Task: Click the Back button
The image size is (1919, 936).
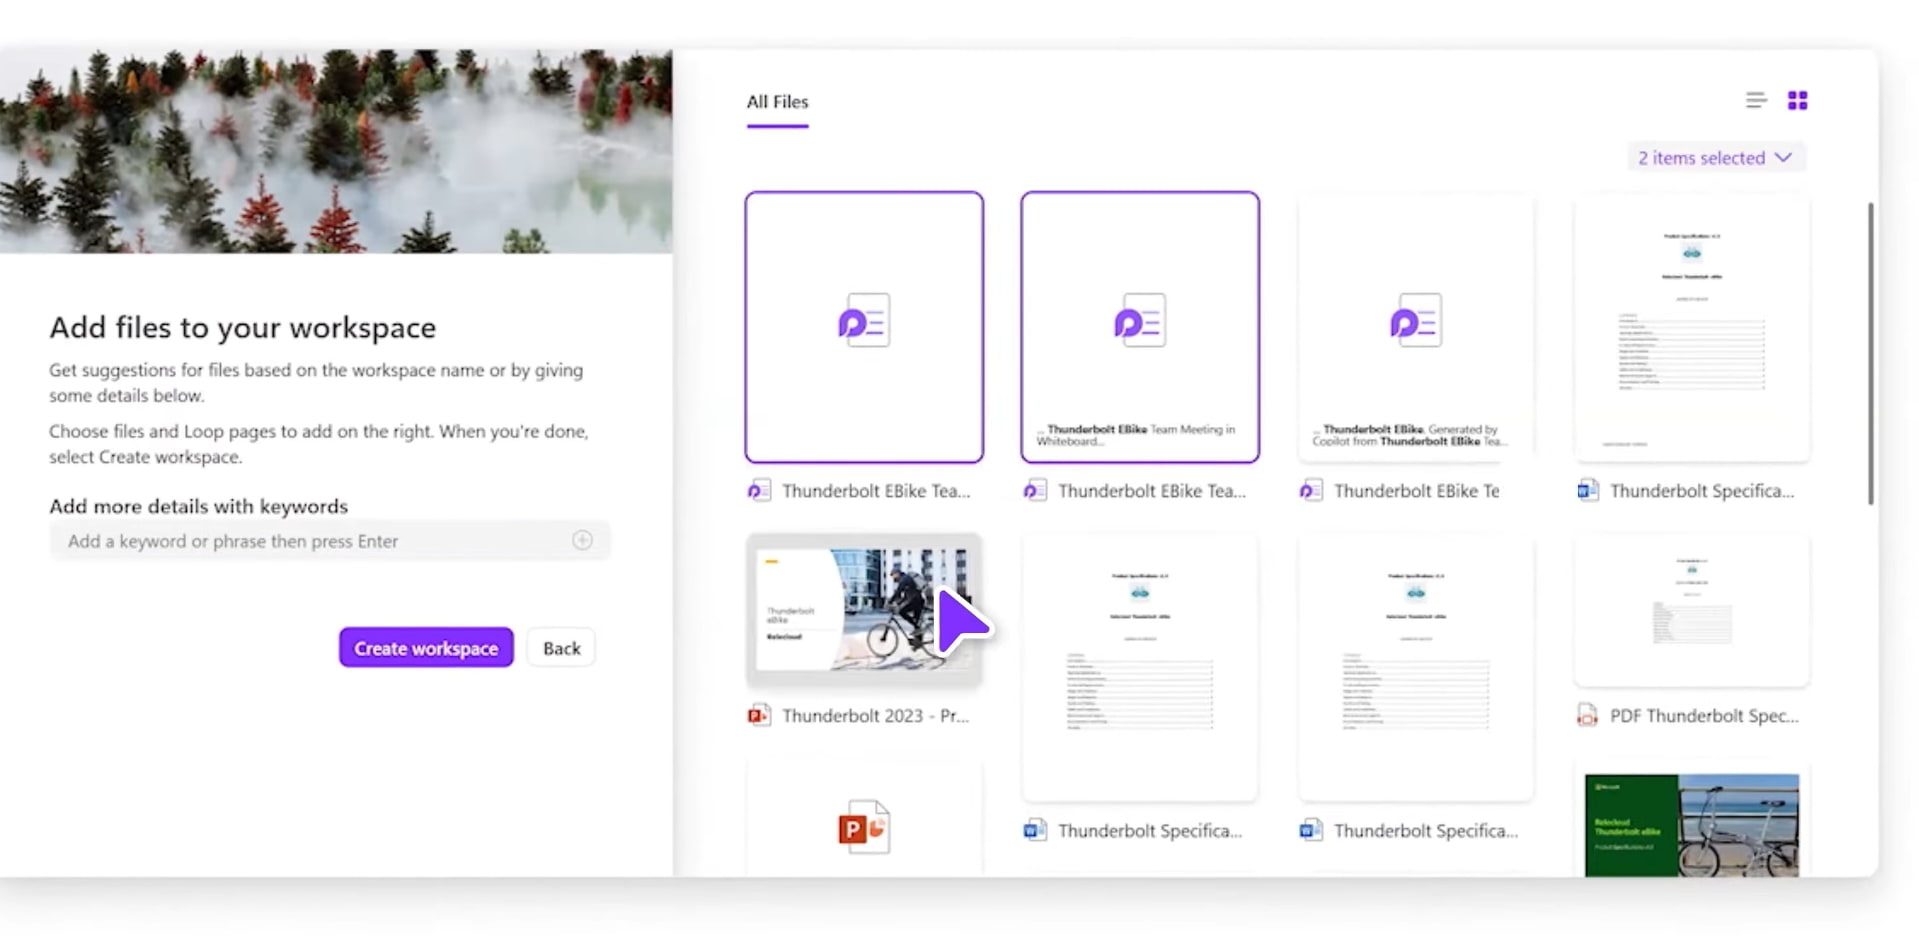Action: coord(561,648)
